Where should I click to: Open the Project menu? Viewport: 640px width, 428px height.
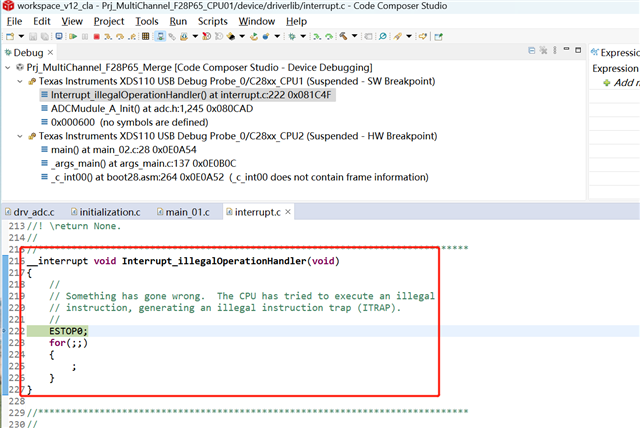tap(109, 21)
